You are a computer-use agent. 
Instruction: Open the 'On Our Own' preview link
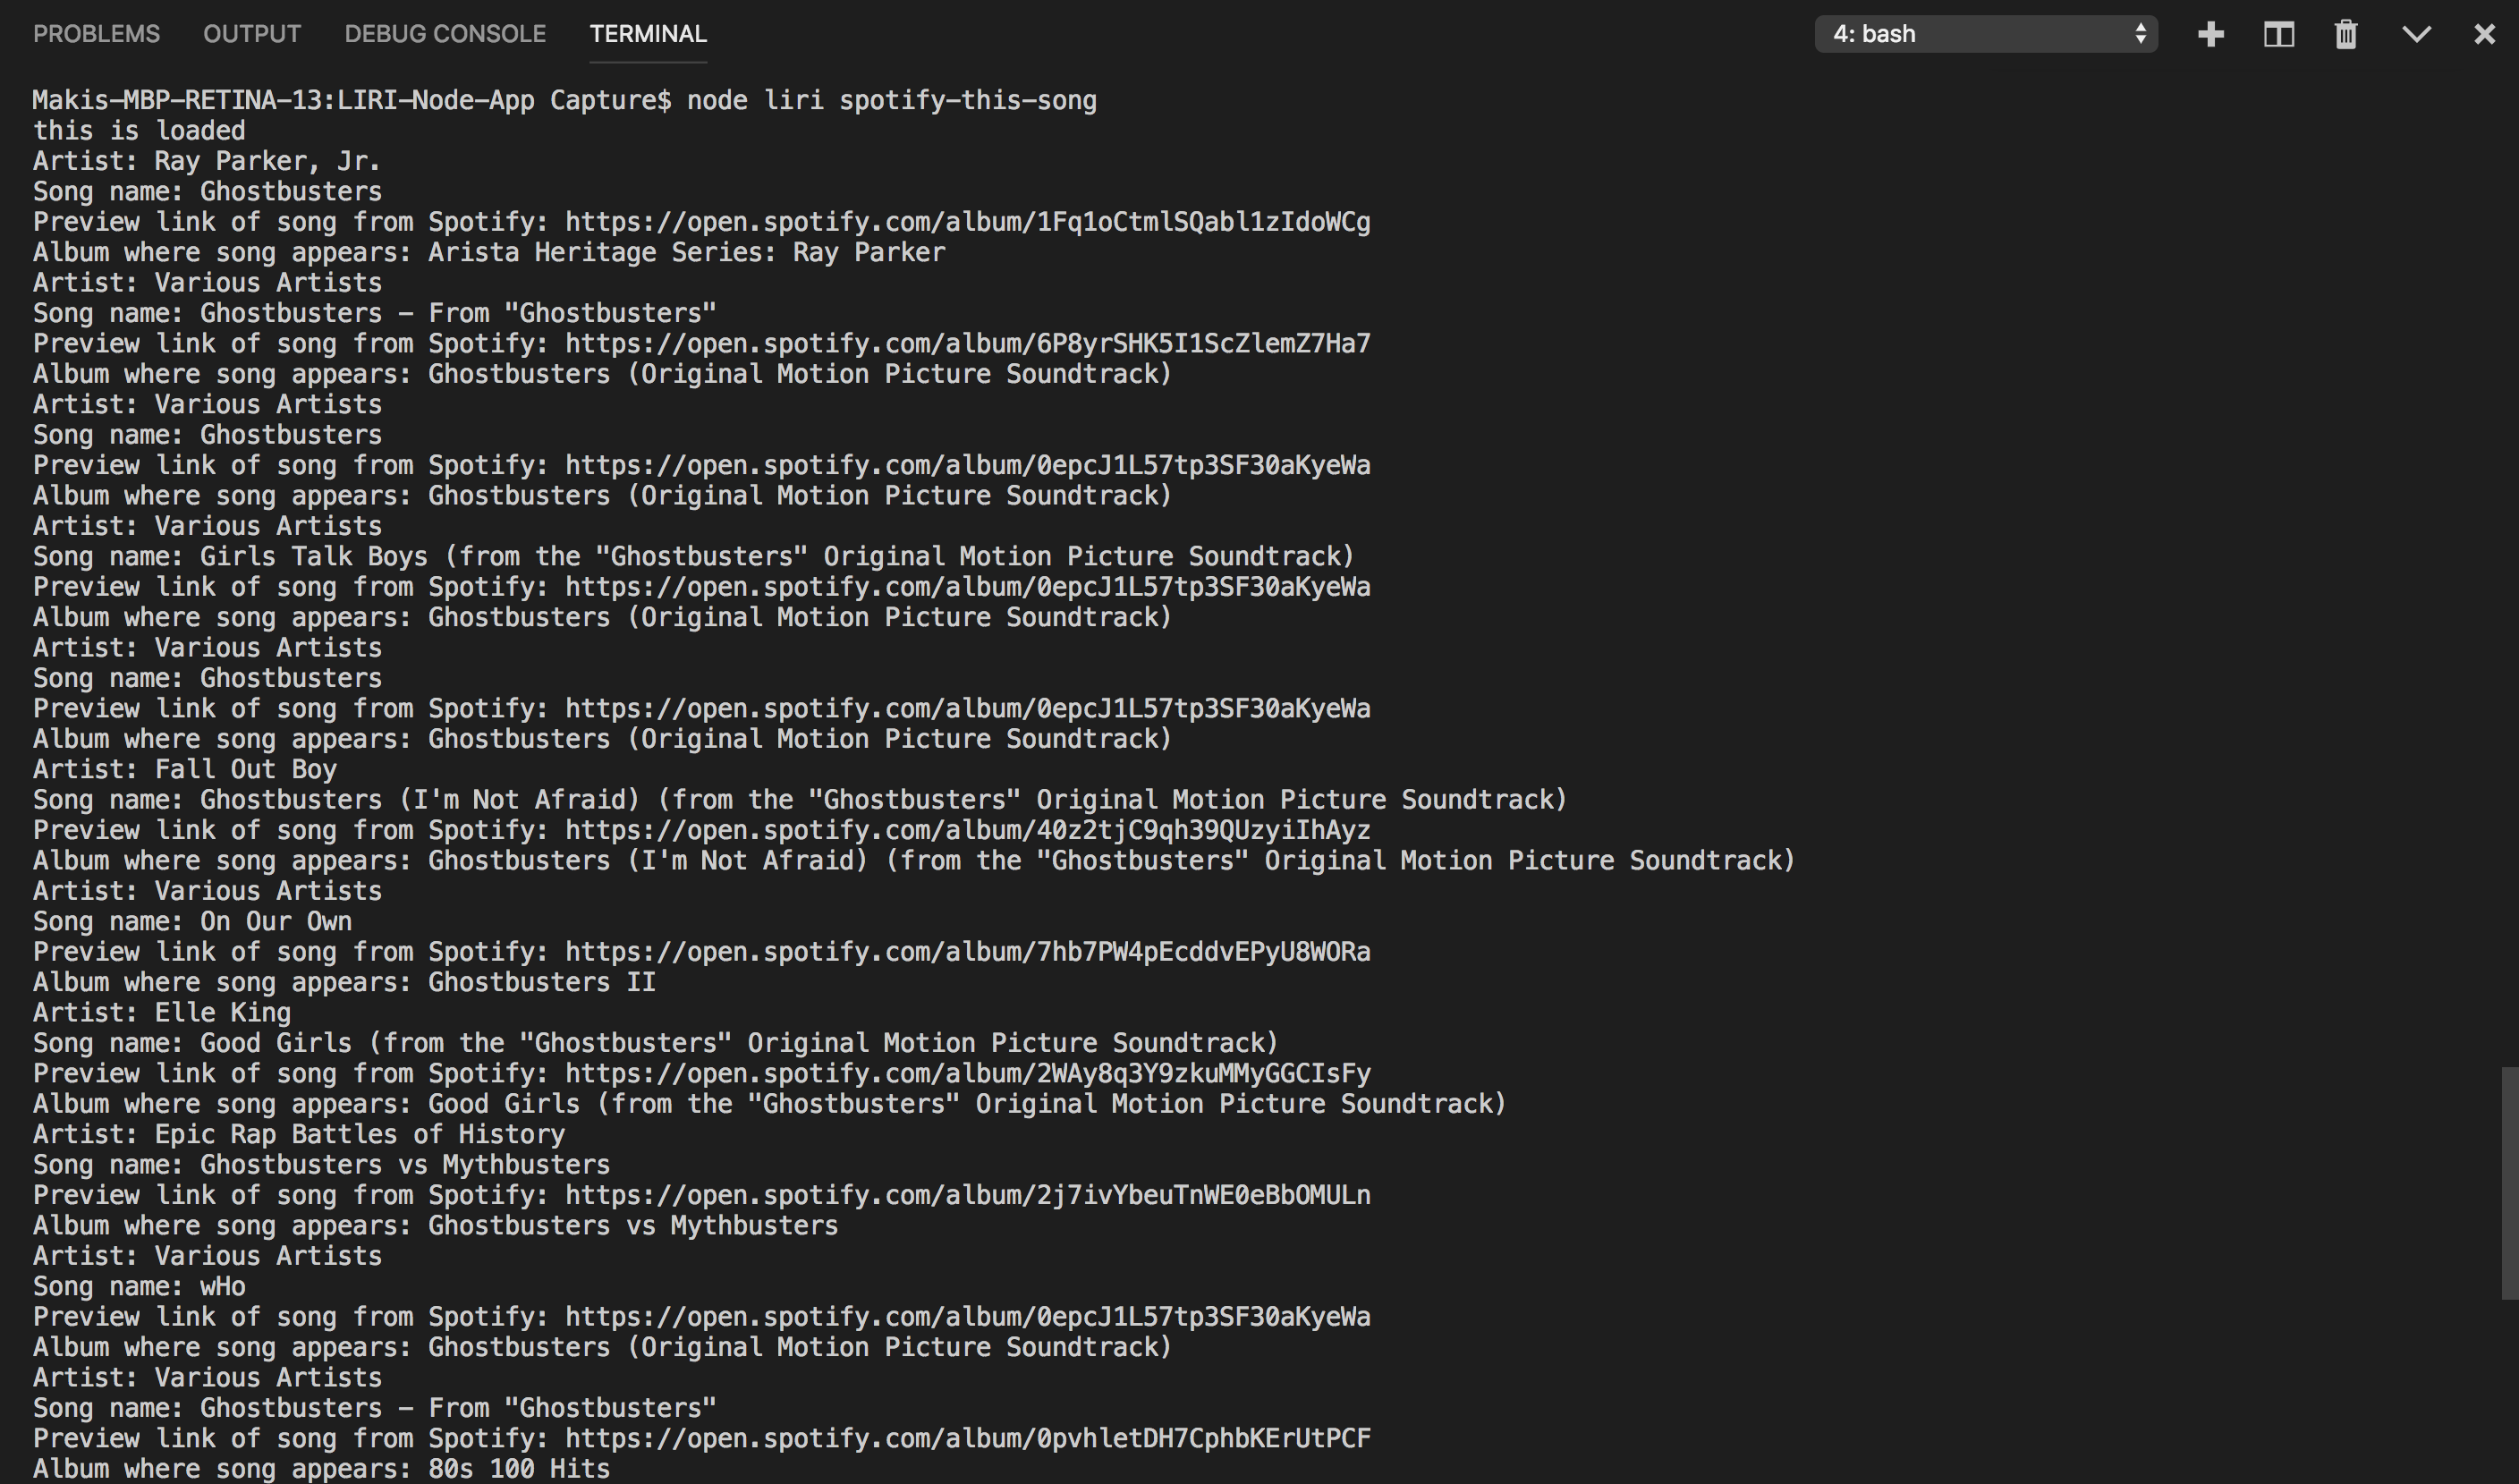(967, 952)
